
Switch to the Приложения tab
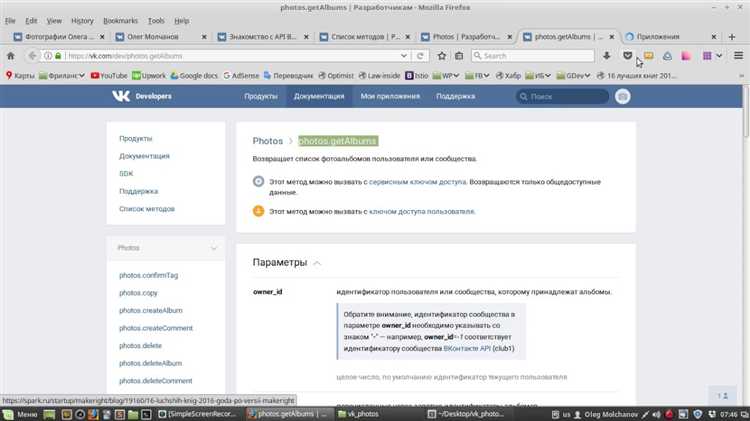[671, 36]
